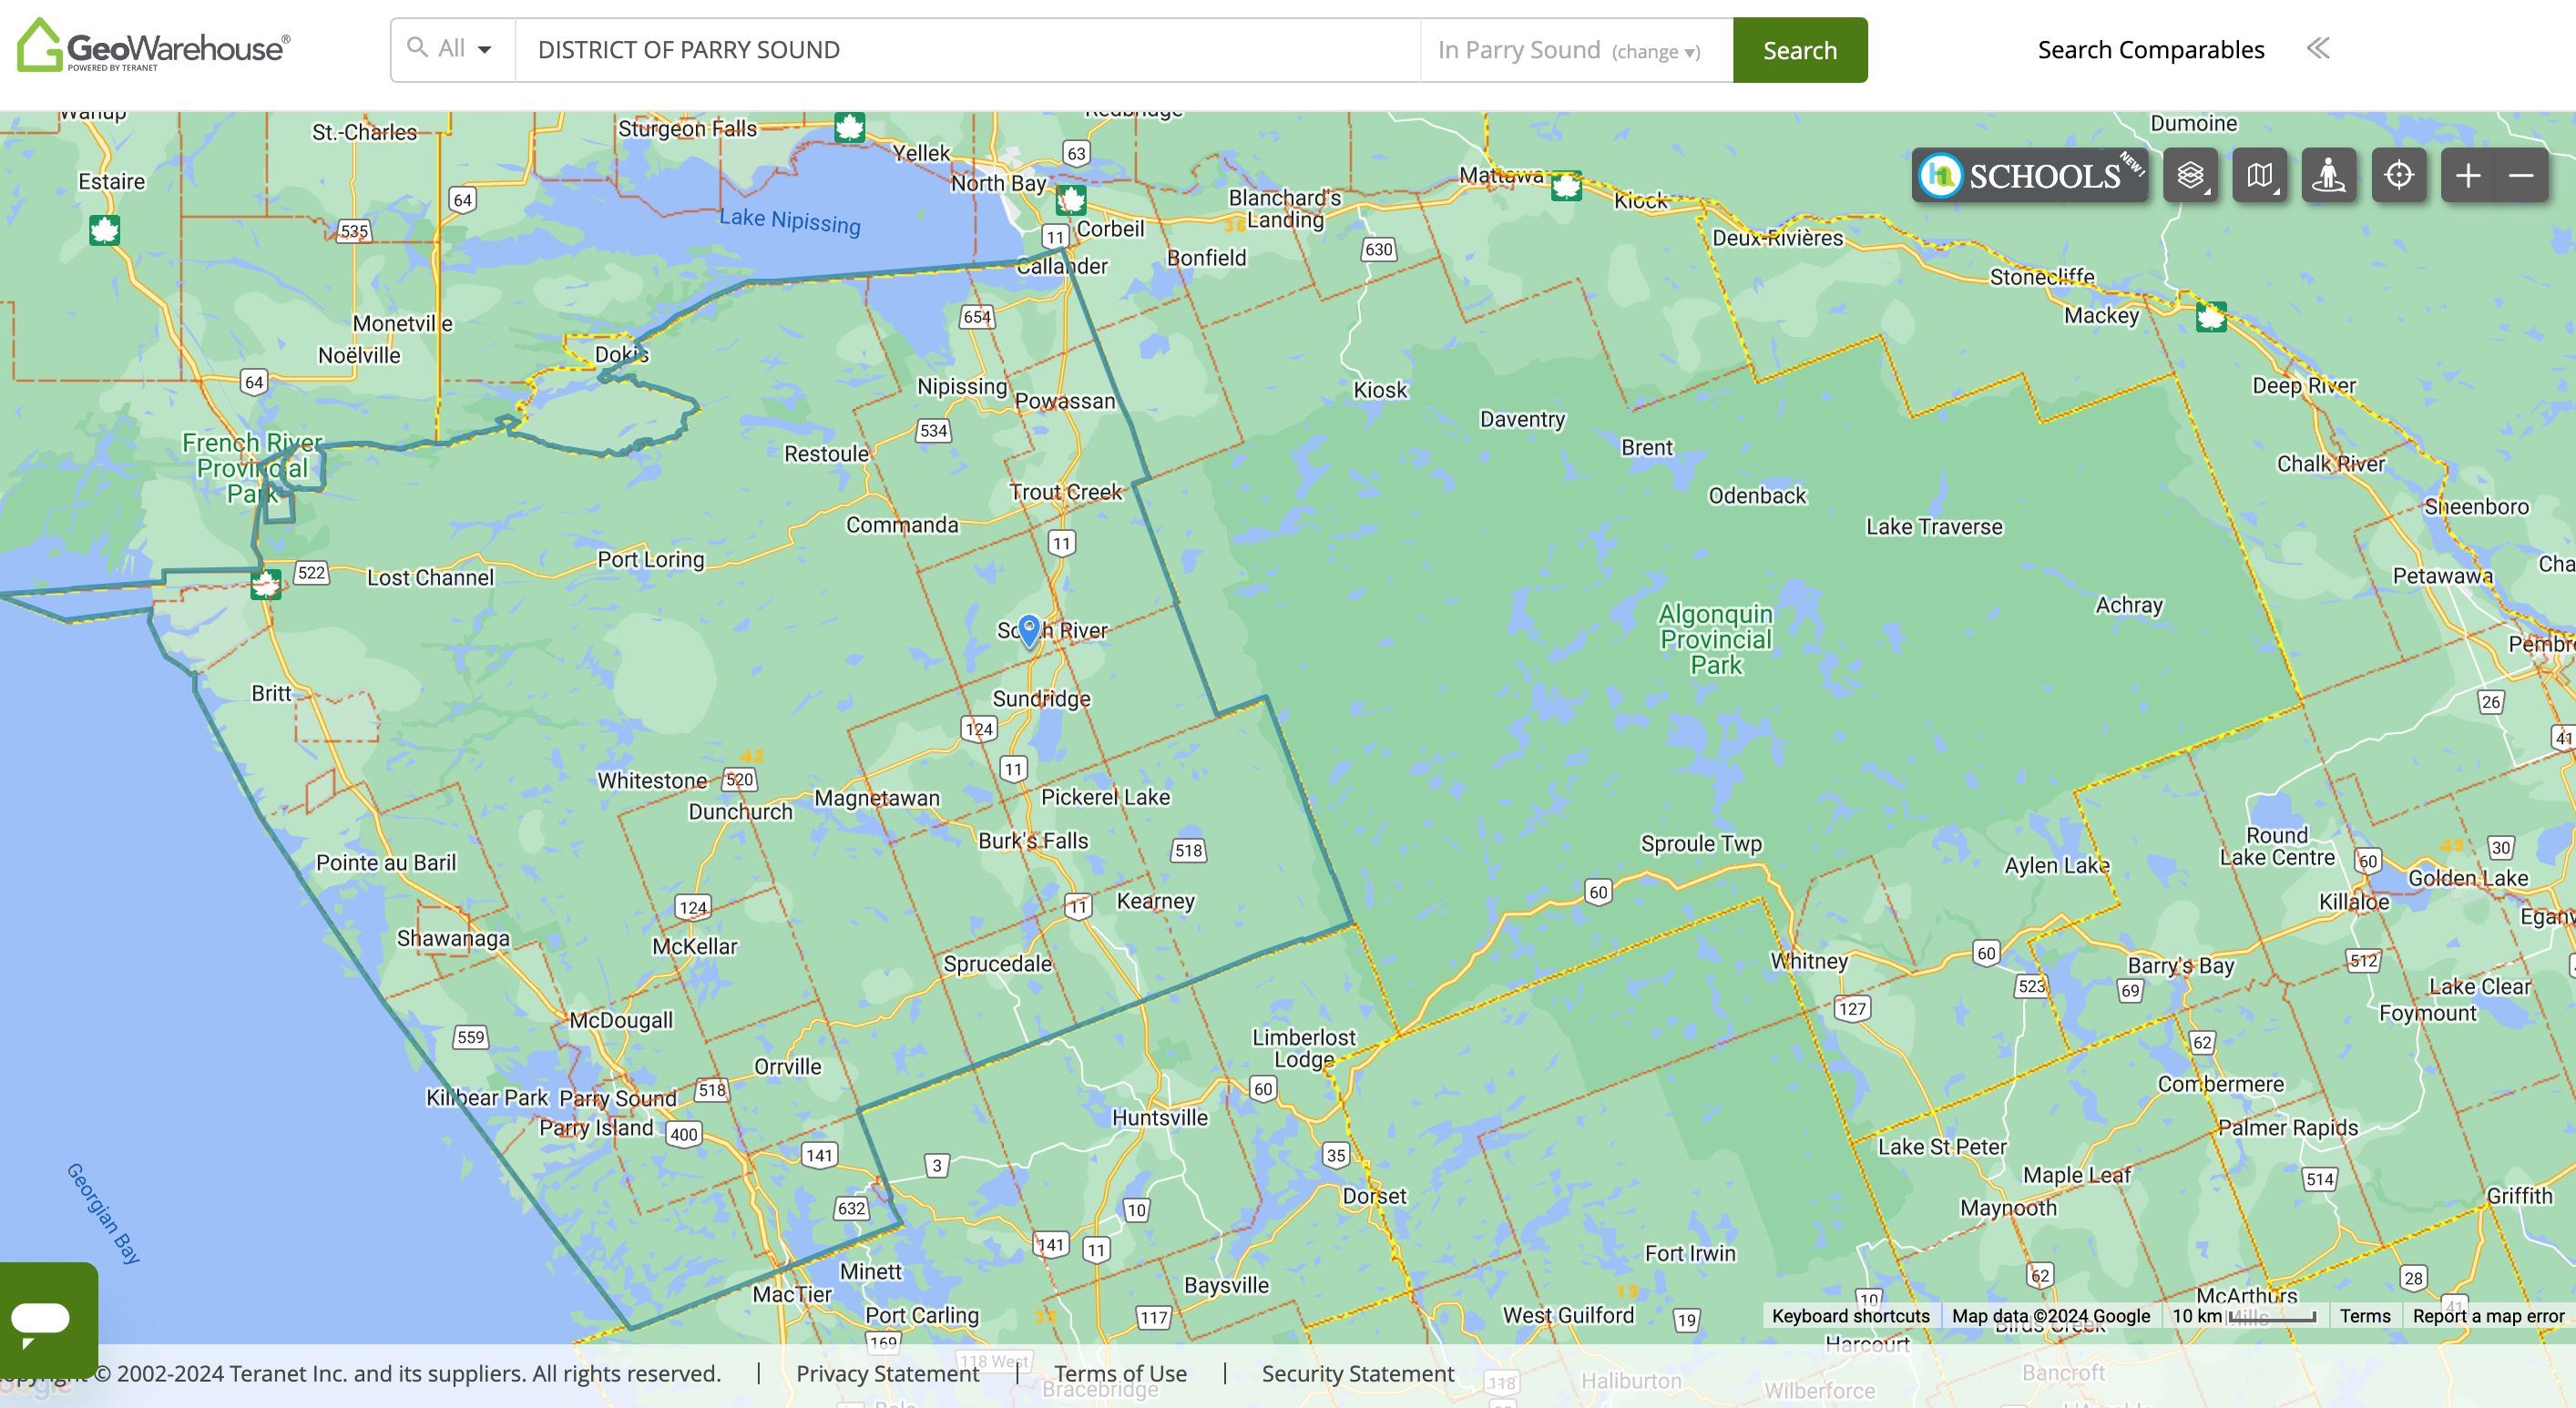This screenshot has height=1408, width=2576.
Task: Click the Map data ©2024 Google text
Action: (x=2051, y=1316)
